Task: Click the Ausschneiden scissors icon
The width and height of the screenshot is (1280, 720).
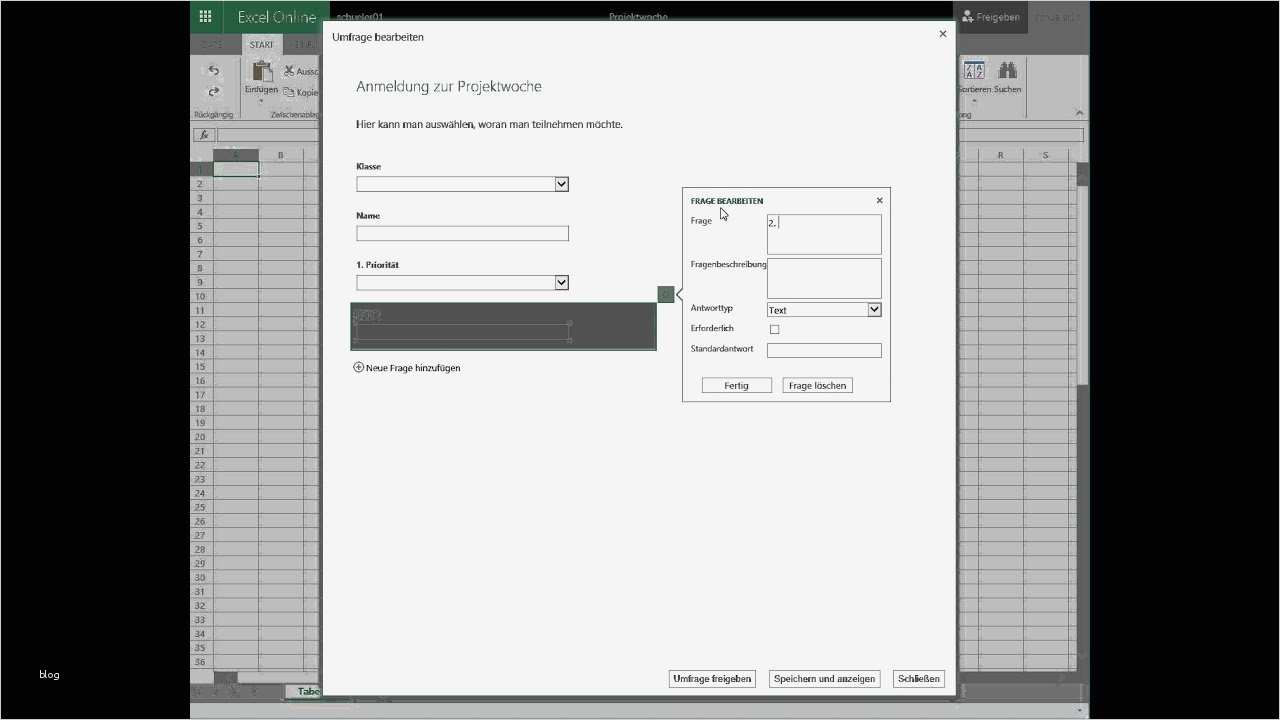Action: click(x=288, y=70)
